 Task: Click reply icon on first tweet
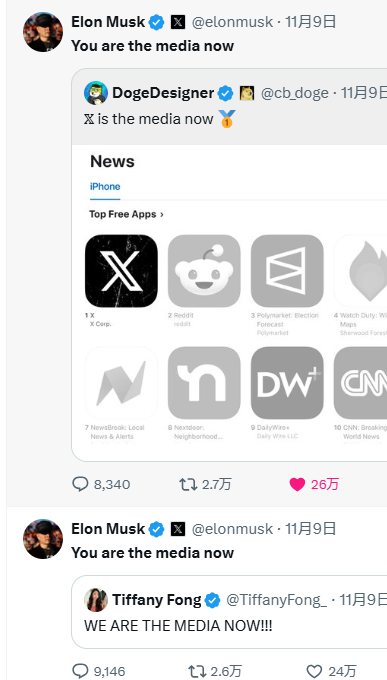[x=80, y=484]
